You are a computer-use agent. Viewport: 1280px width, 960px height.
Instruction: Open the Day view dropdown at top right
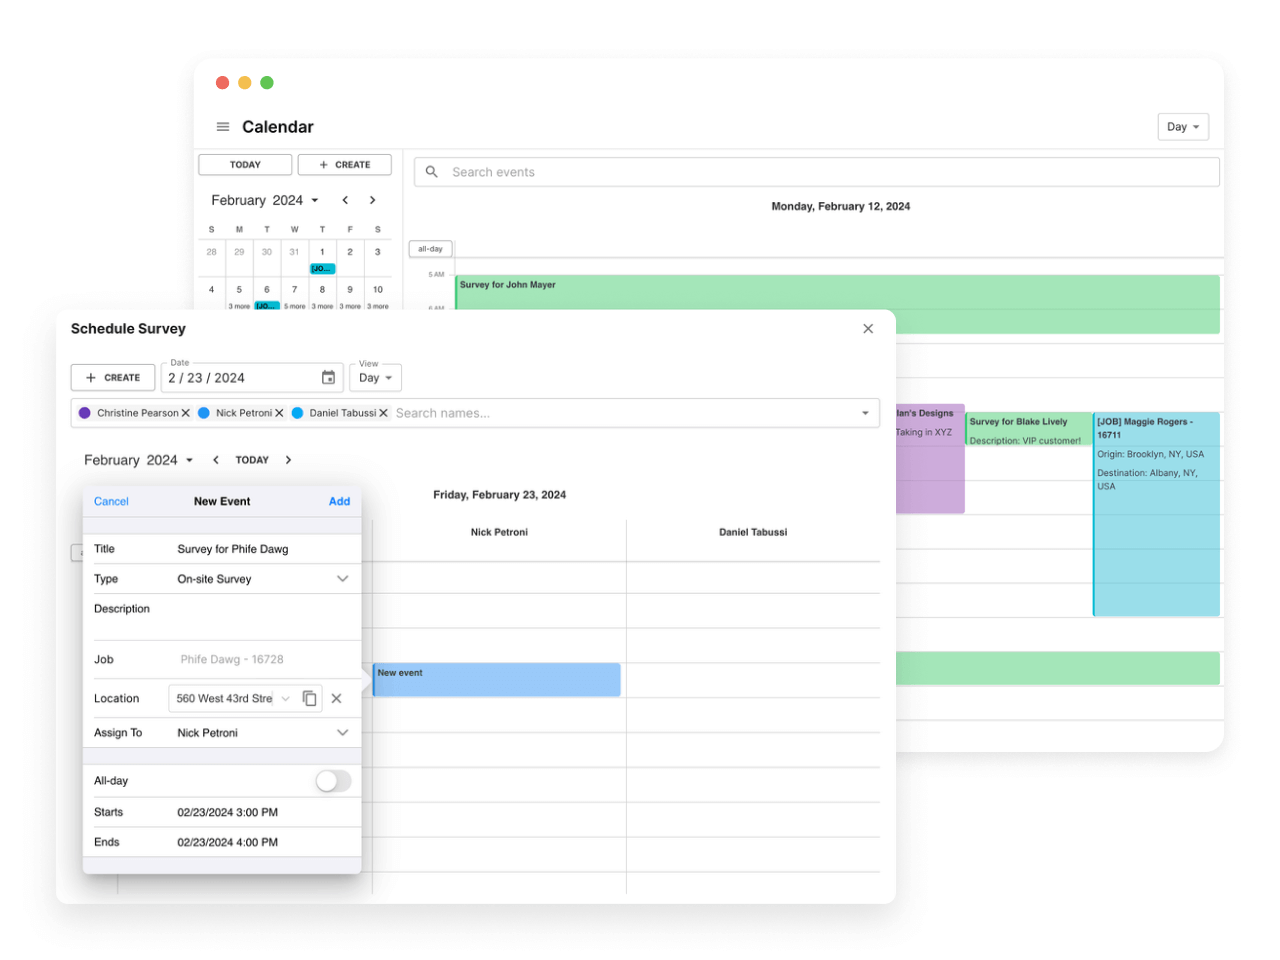pos(1182,126)
